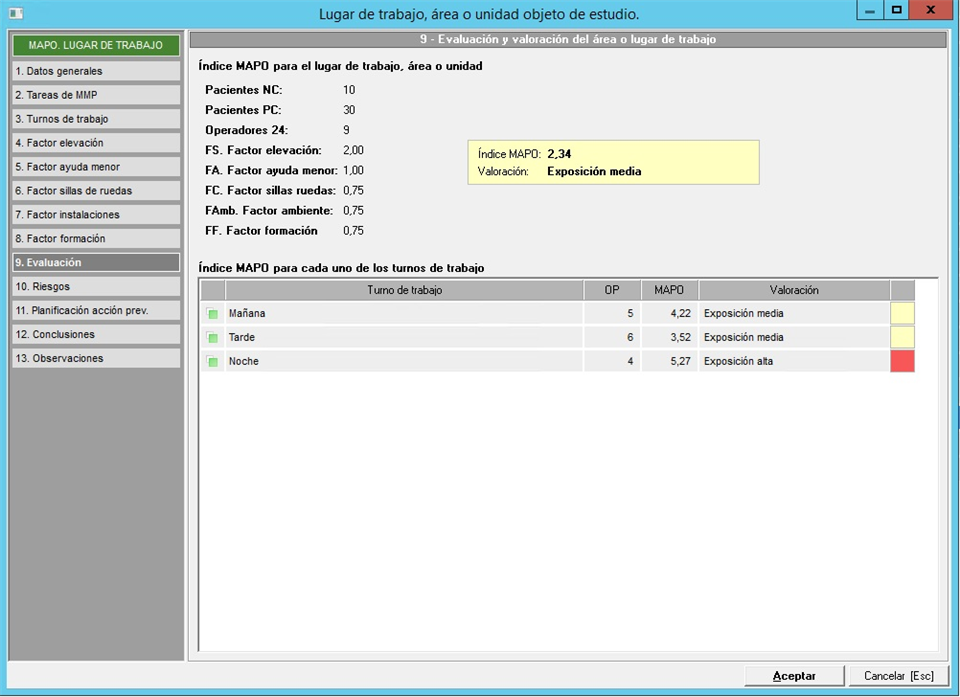Click Cancelar [Esc] button
Screen dimensions: 960x697
tap(898, 676)
